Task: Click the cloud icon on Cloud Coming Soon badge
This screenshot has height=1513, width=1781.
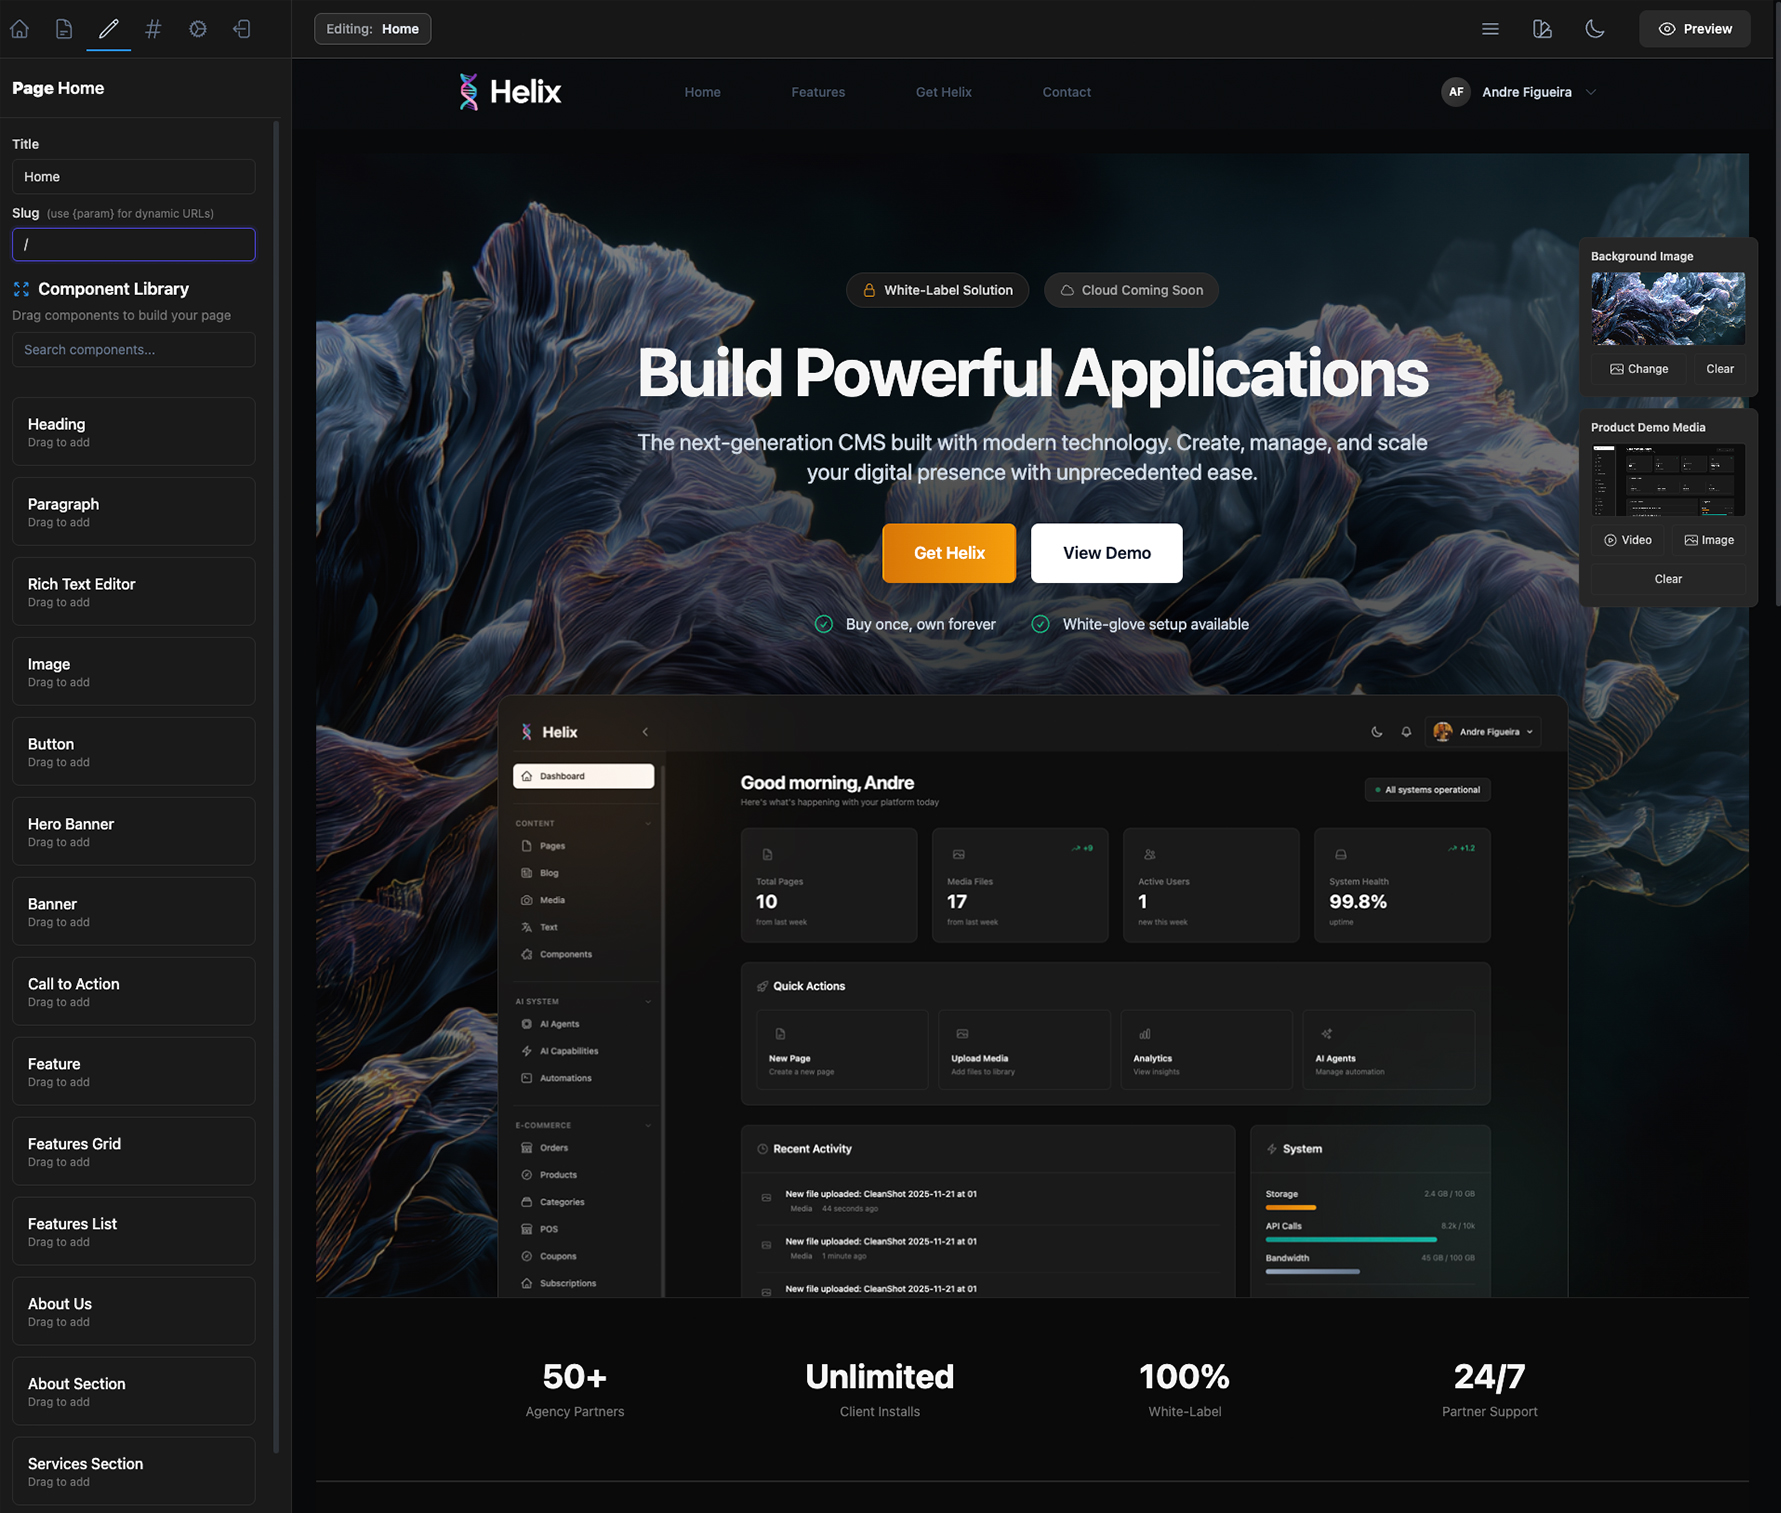Action: click(1067, 290)
